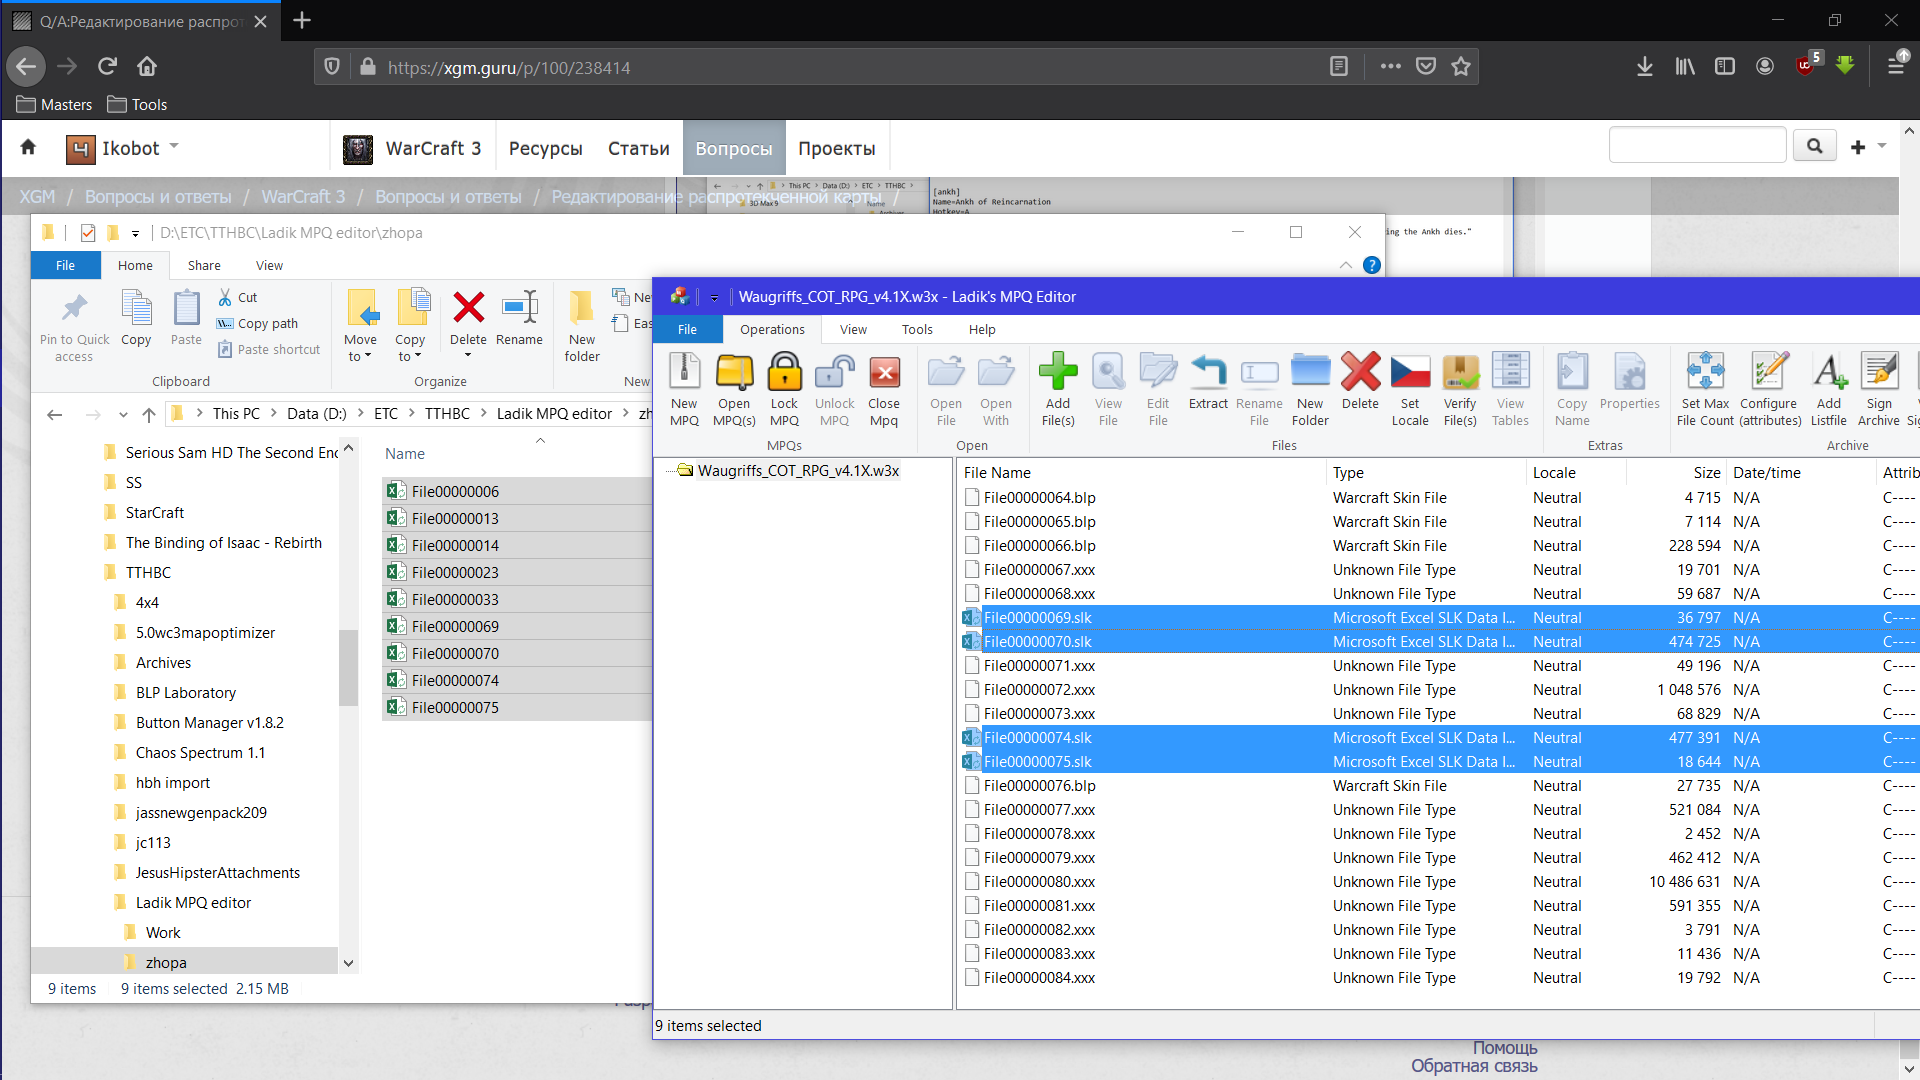The height and width of the screenshot is (1080, 1920).
Task: Click Verify File(s) icon
Action: (x=1460, y=372)
